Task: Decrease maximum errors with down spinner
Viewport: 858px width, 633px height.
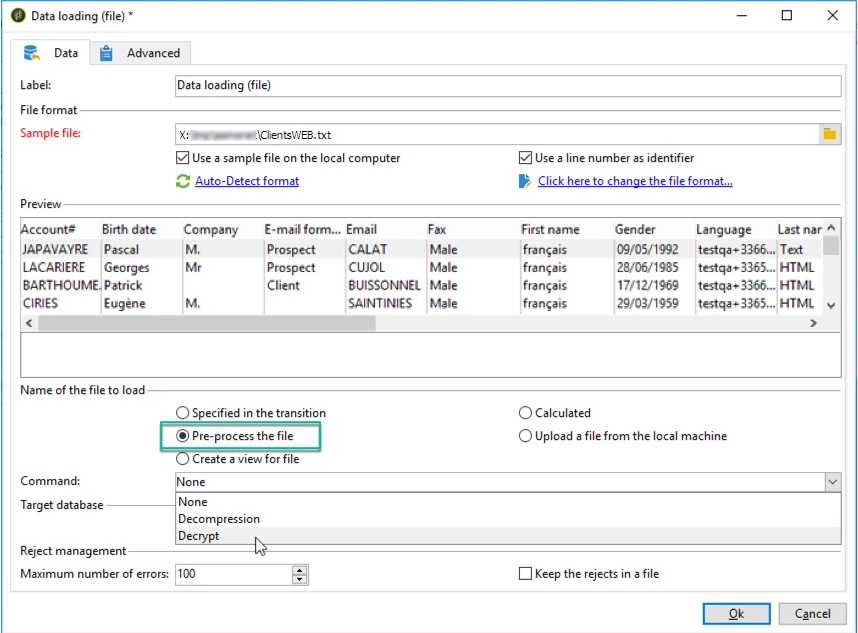Action: pos(299,579)
